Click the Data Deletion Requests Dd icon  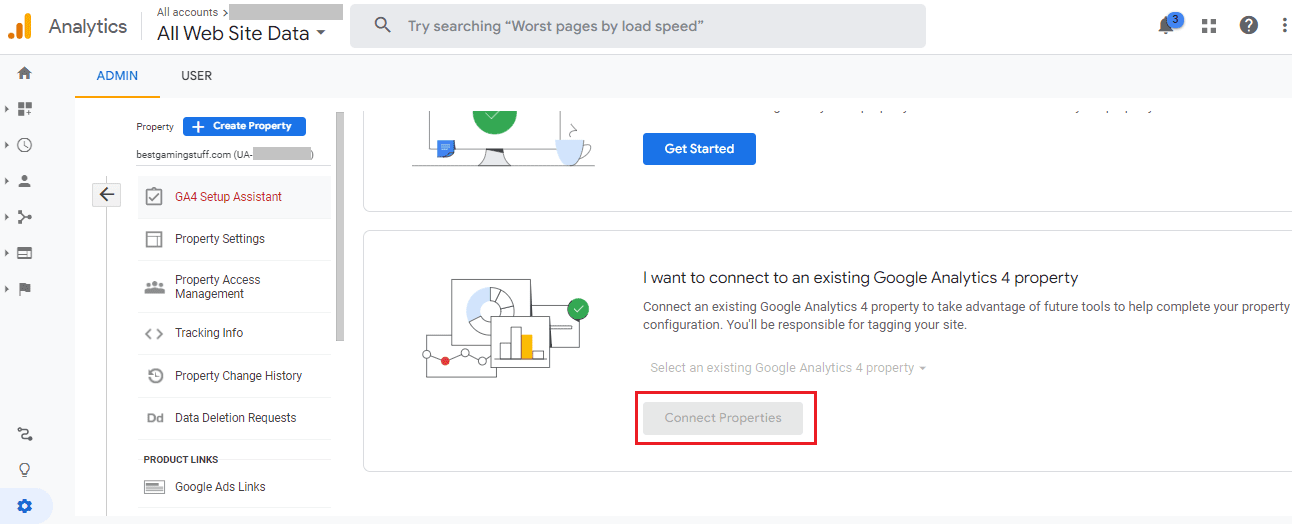[x=155, y=418]
